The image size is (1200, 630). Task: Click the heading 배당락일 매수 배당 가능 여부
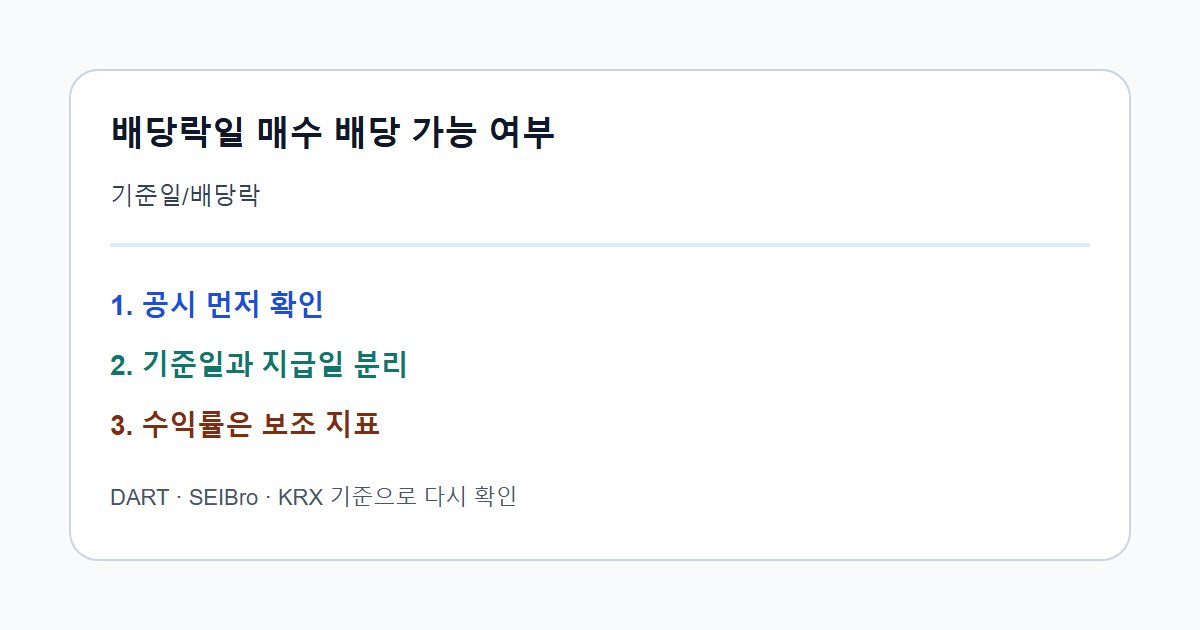pyautogui.click(x=332, y=132)
